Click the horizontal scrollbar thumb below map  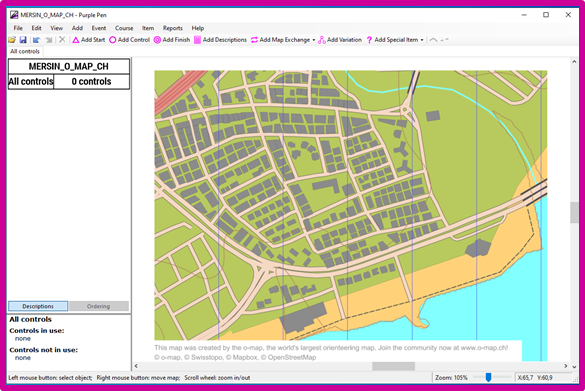pyautogui.click(x=393, y=366)
